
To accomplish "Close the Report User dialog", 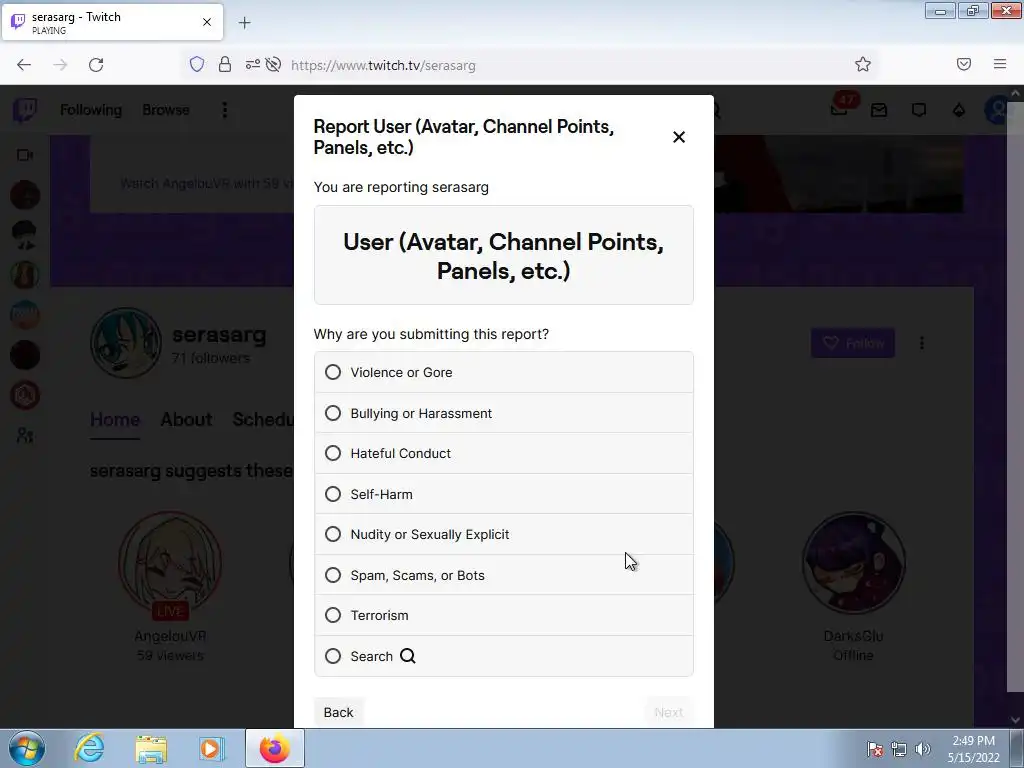I will [x=679, y=136].
